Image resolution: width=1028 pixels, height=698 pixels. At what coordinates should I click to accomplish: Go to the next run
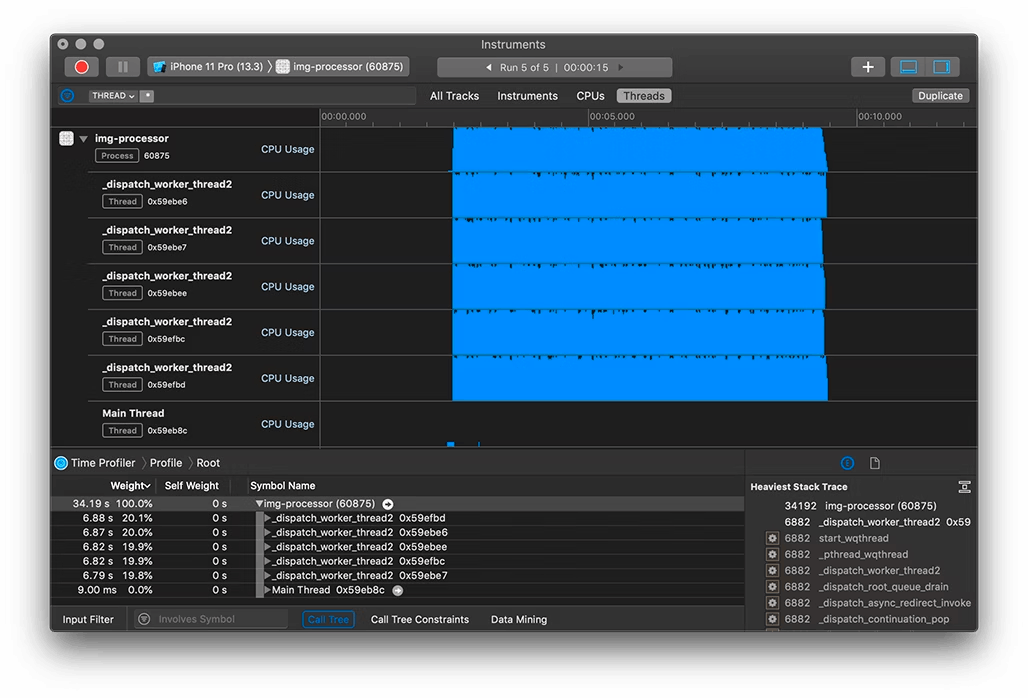pyautogui.click(x=621, y=68)
